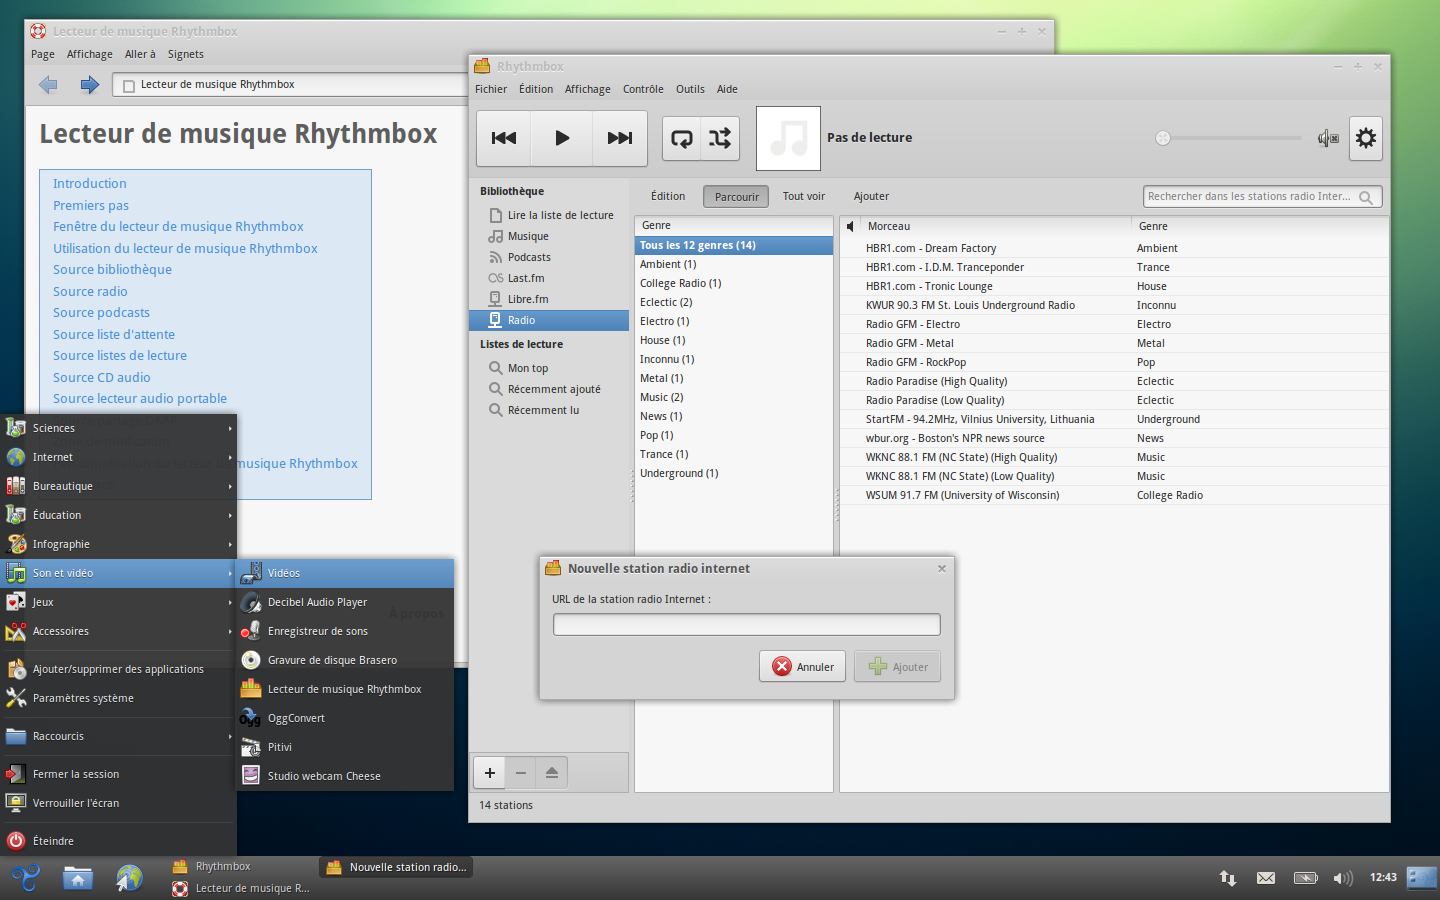Launch Studio webcam Cheese
1440x900 pixels.
(345, 776)
